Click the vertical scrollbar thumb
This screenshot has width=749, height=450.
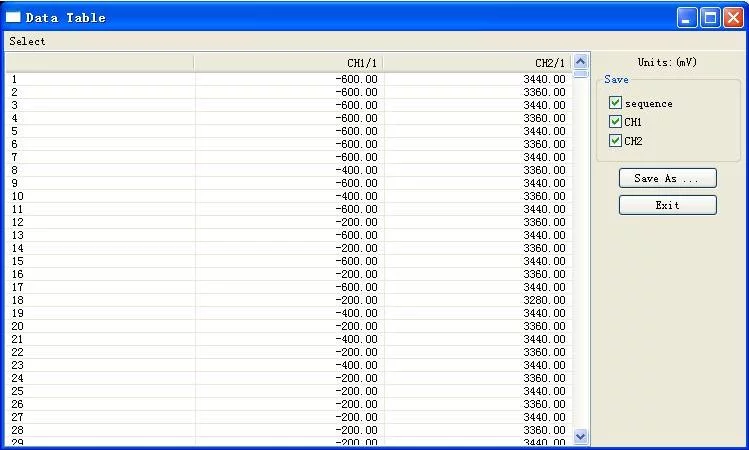pyautogui.click(x=580, y=74)
